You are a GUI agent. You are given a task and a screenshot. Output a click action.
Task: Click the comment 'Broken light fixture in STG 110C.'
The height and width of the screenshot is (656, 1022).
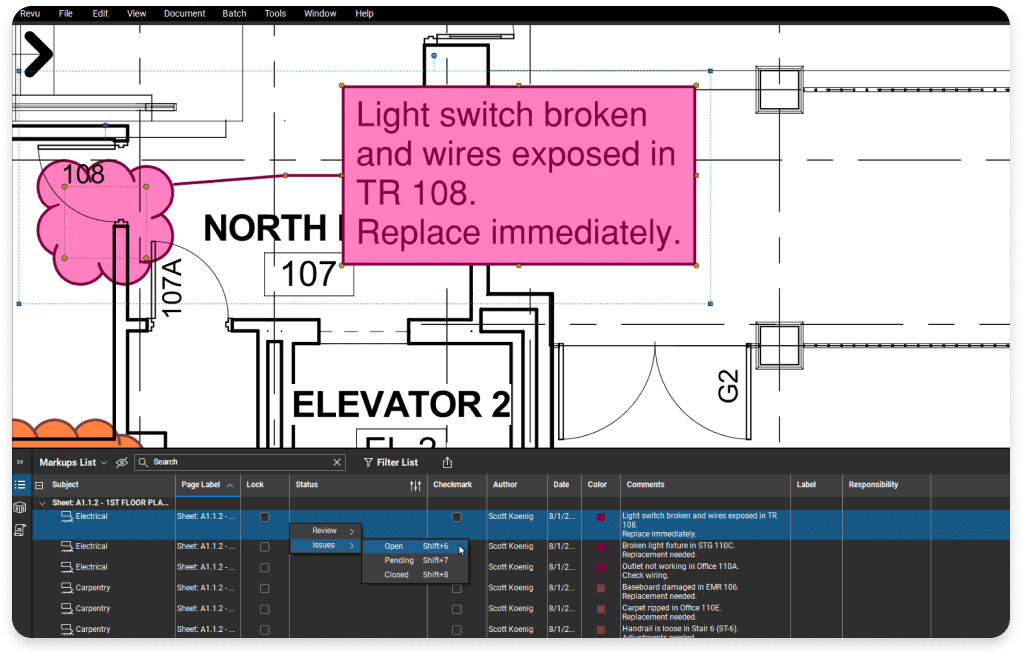(679, 546)
